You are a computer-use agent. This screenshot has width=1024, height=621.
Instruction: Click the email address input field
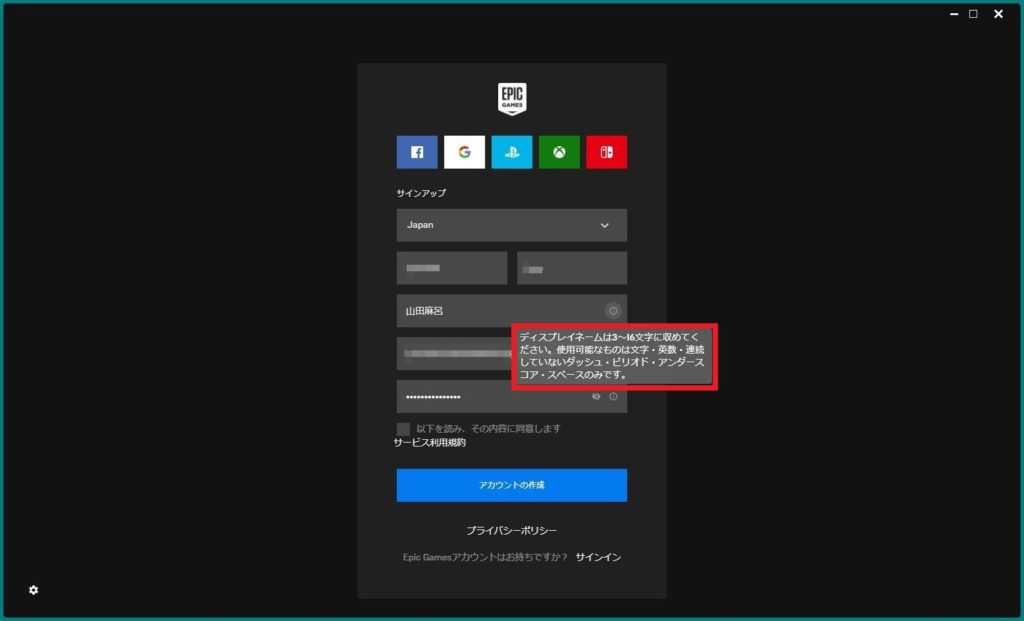455,354
